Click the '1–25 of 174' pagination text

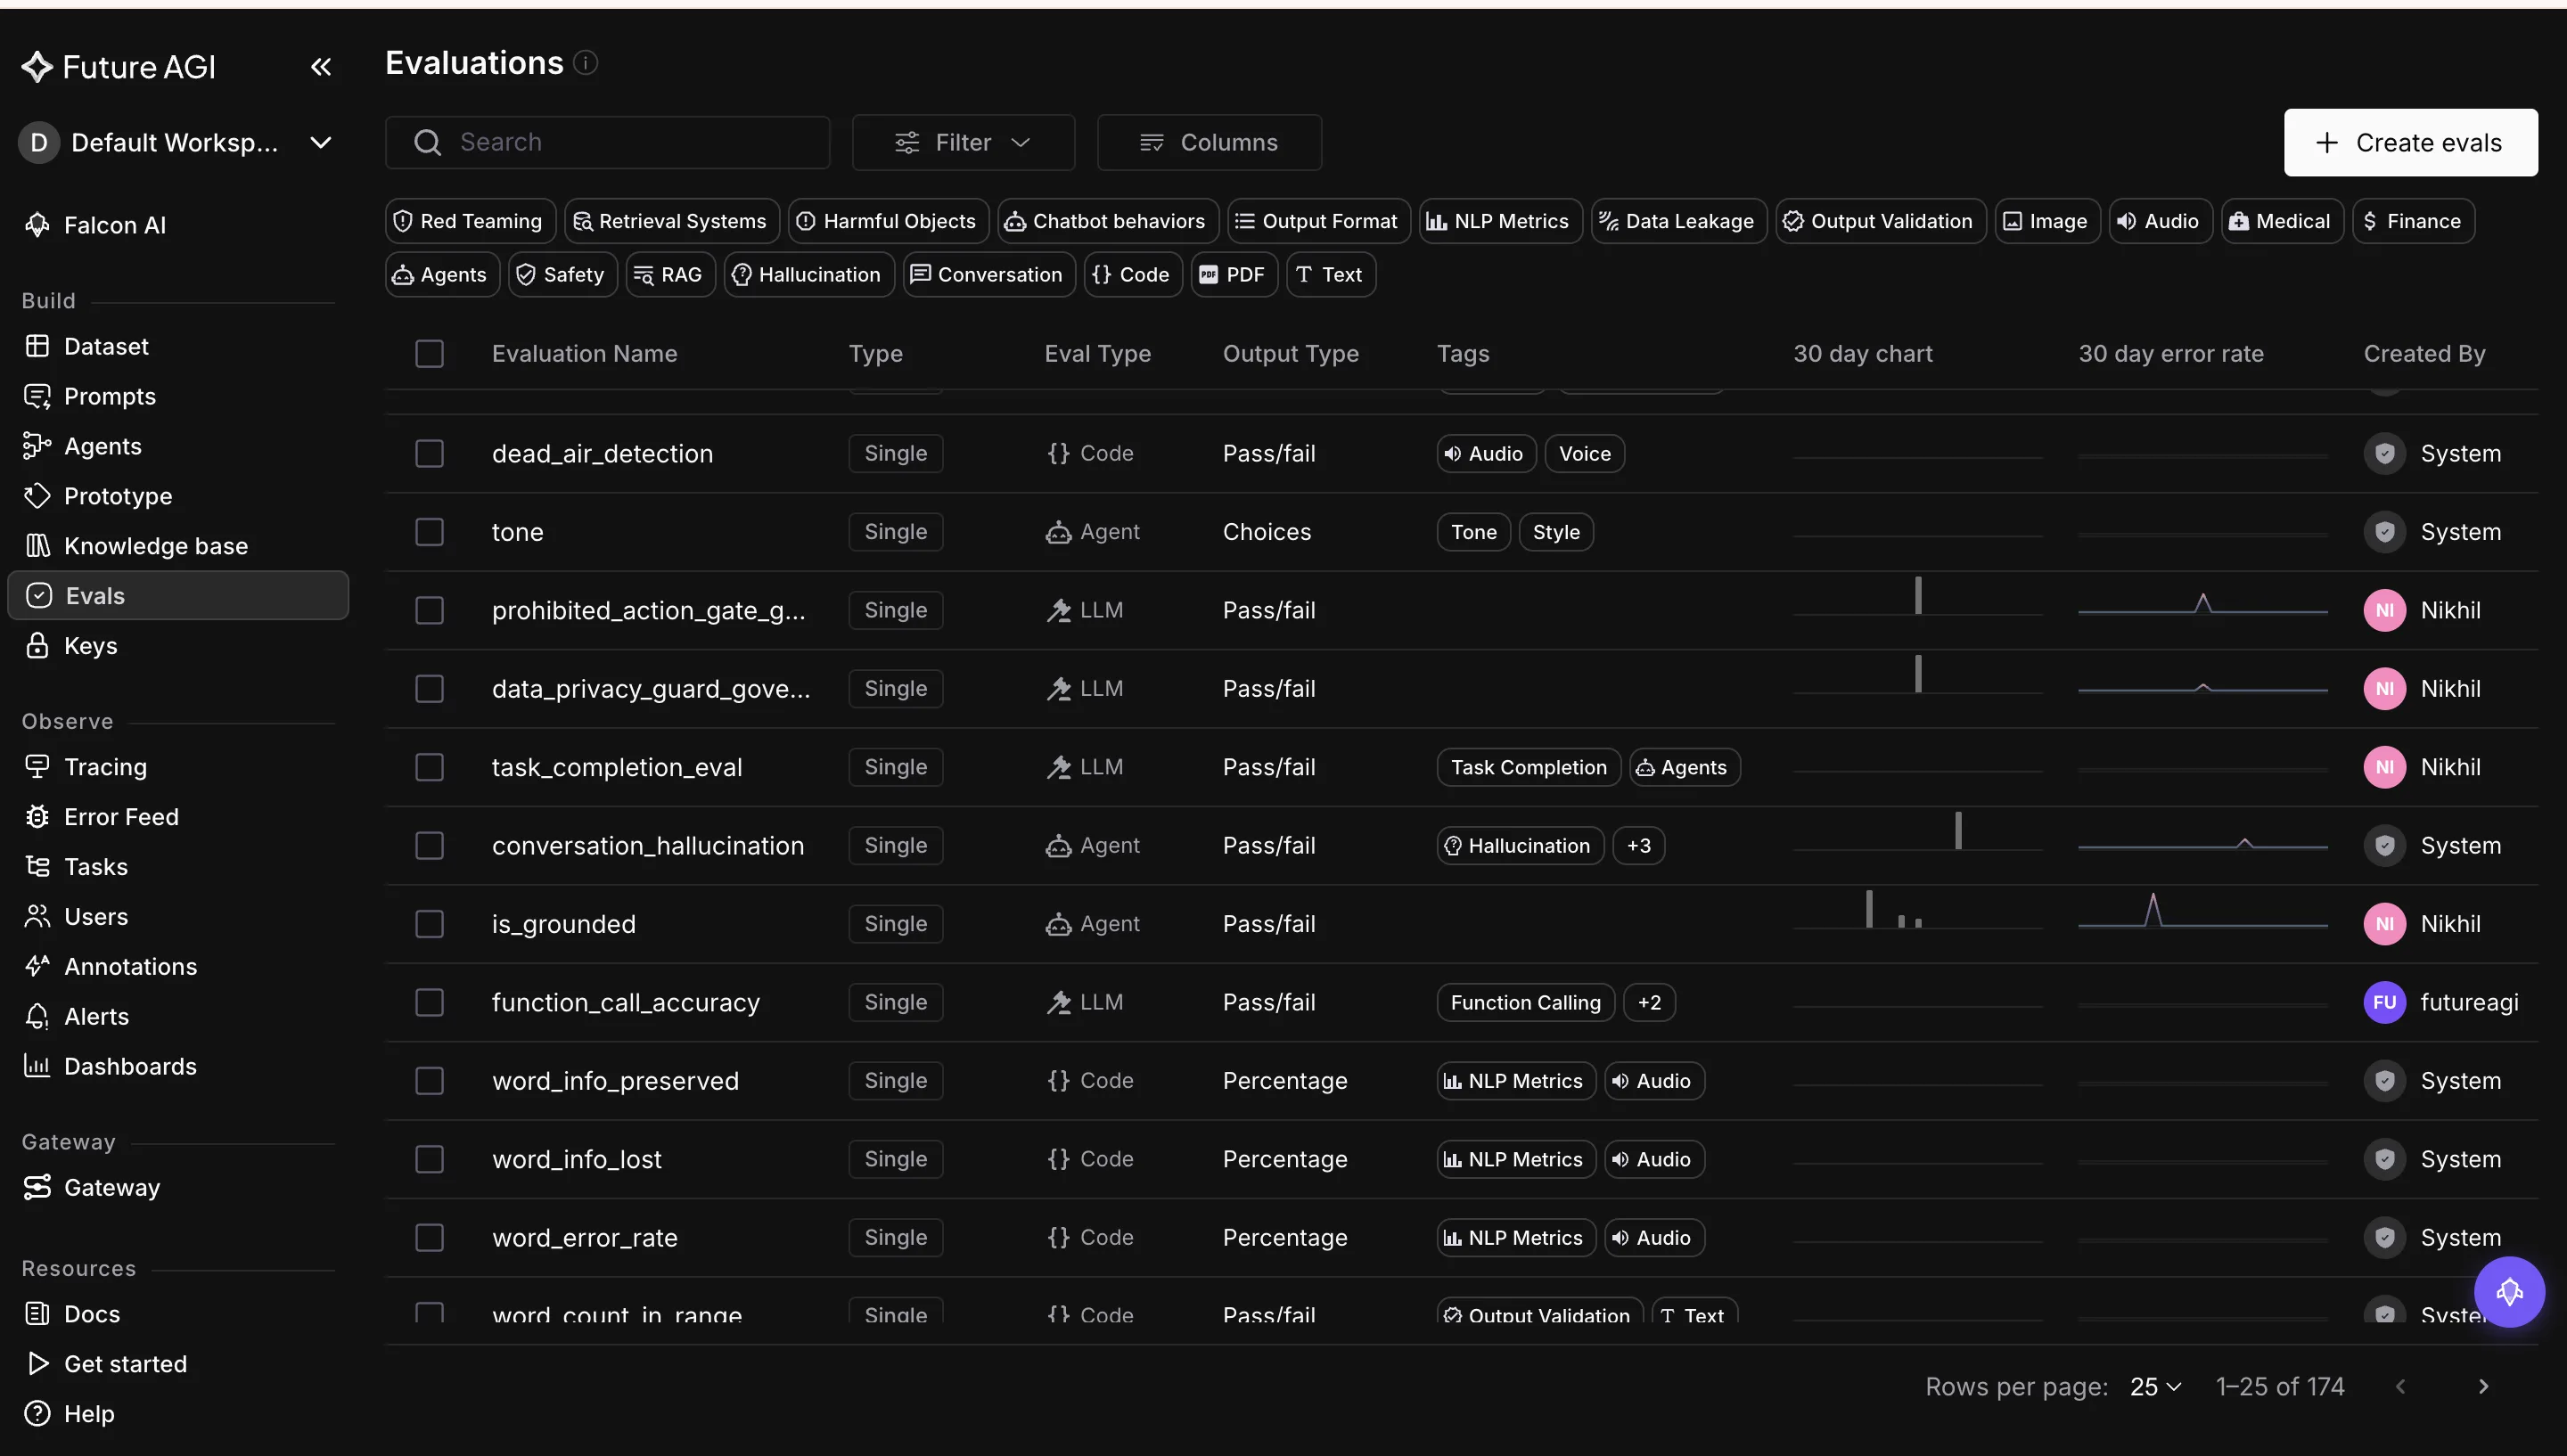[x=2279, y=1387]
